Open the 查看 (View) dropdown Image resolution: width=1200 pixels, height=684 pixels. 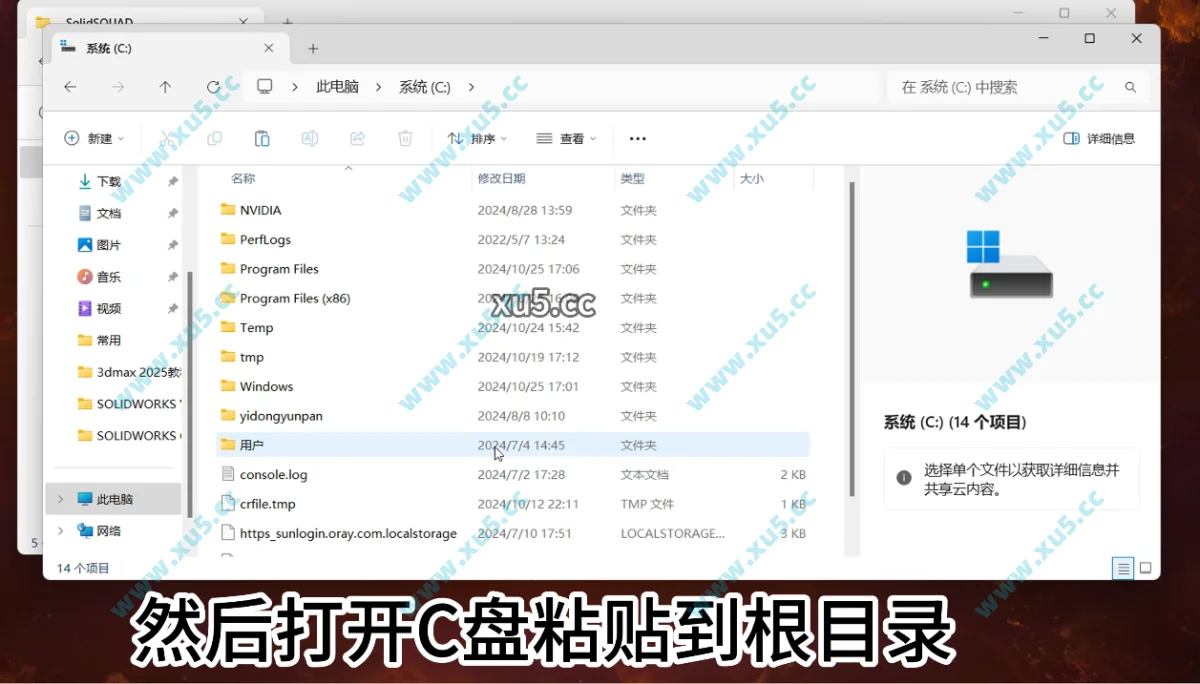tap(566, 138)
